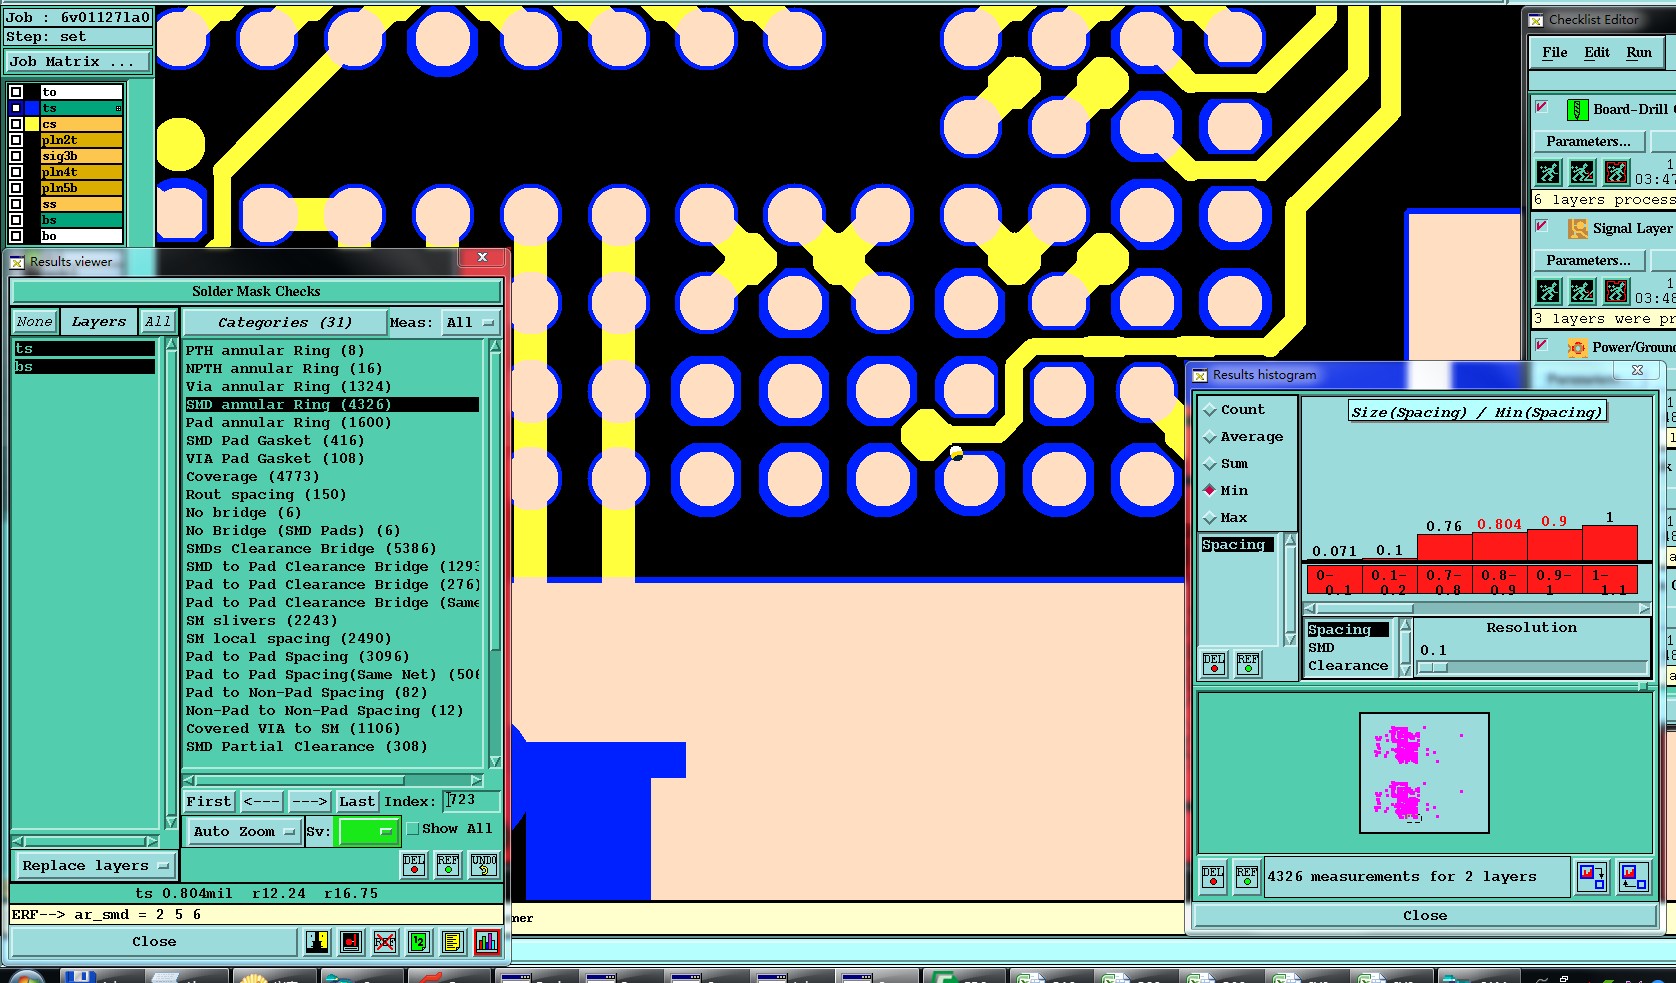The width and height of the screenshot is (1676, 983).
Task: Click first histogram export icon at bottom right
Action: [x=1591, y=877]
